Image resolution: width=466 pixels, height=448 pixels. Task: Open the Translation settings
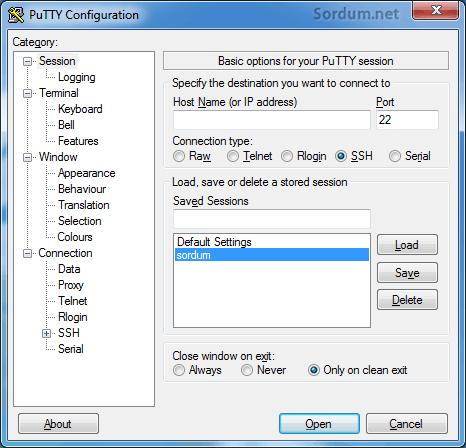[x=83, y=205]
